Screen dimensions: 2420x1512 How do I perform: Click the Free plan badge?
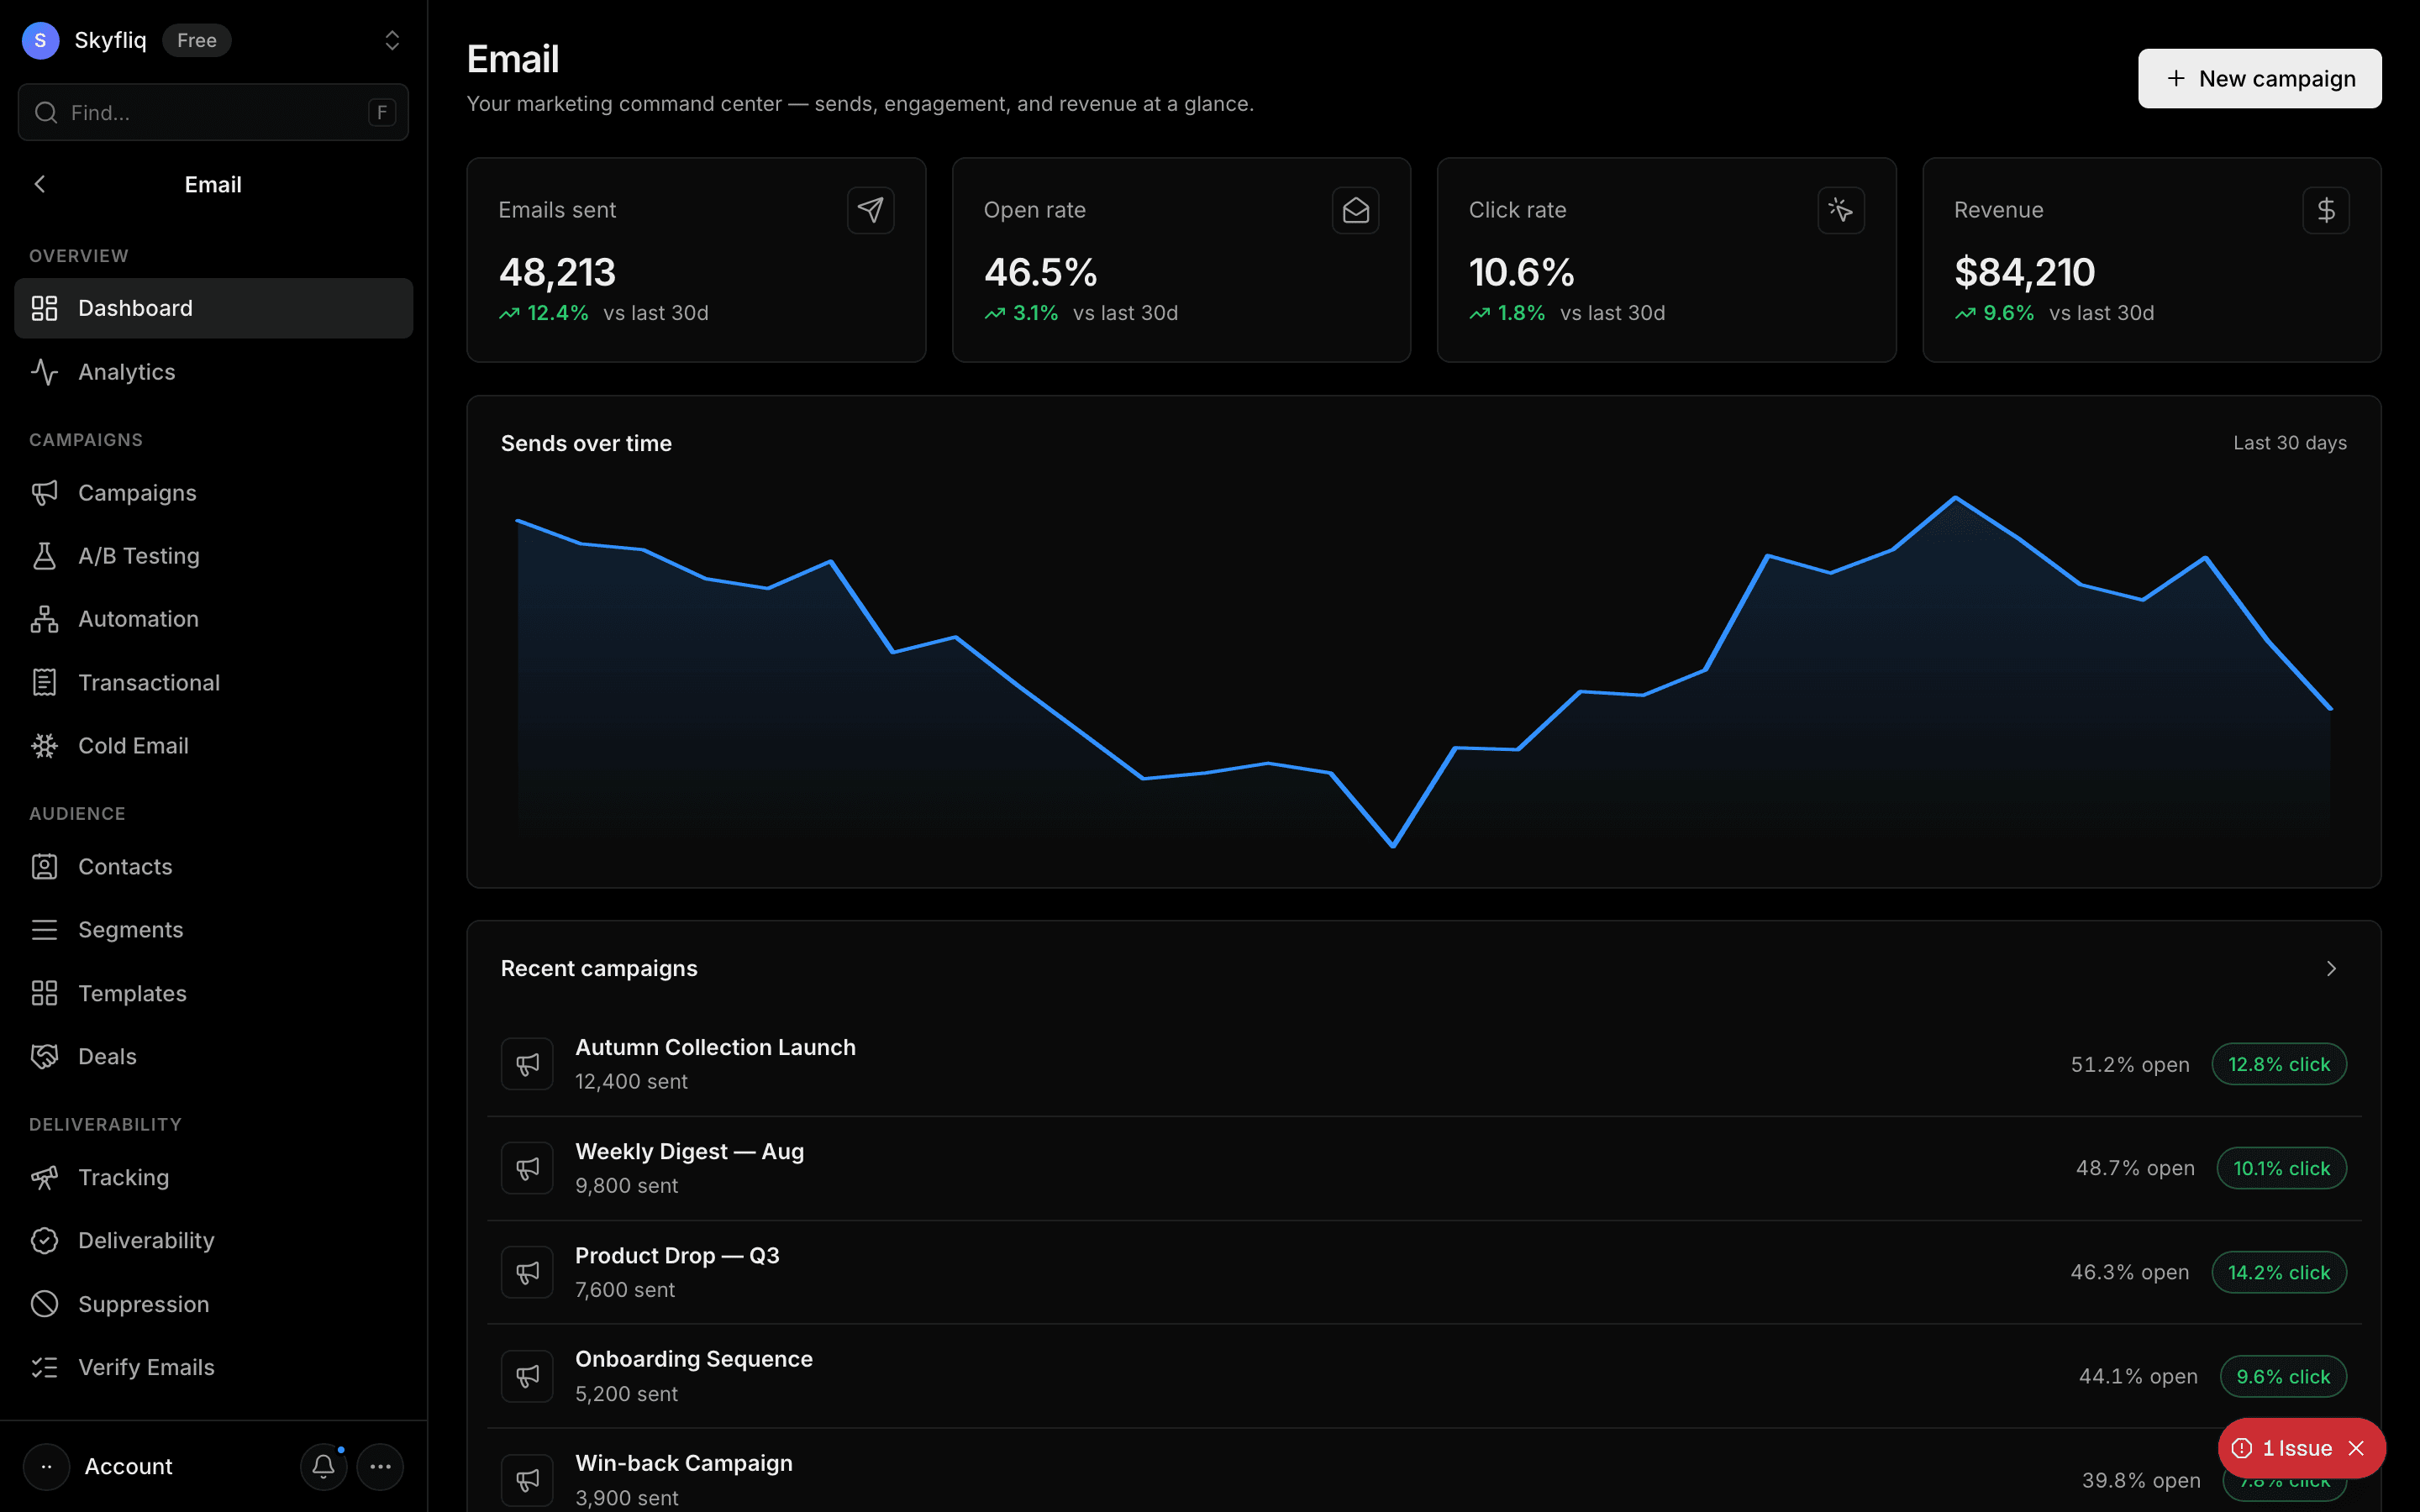coord(197,40)
